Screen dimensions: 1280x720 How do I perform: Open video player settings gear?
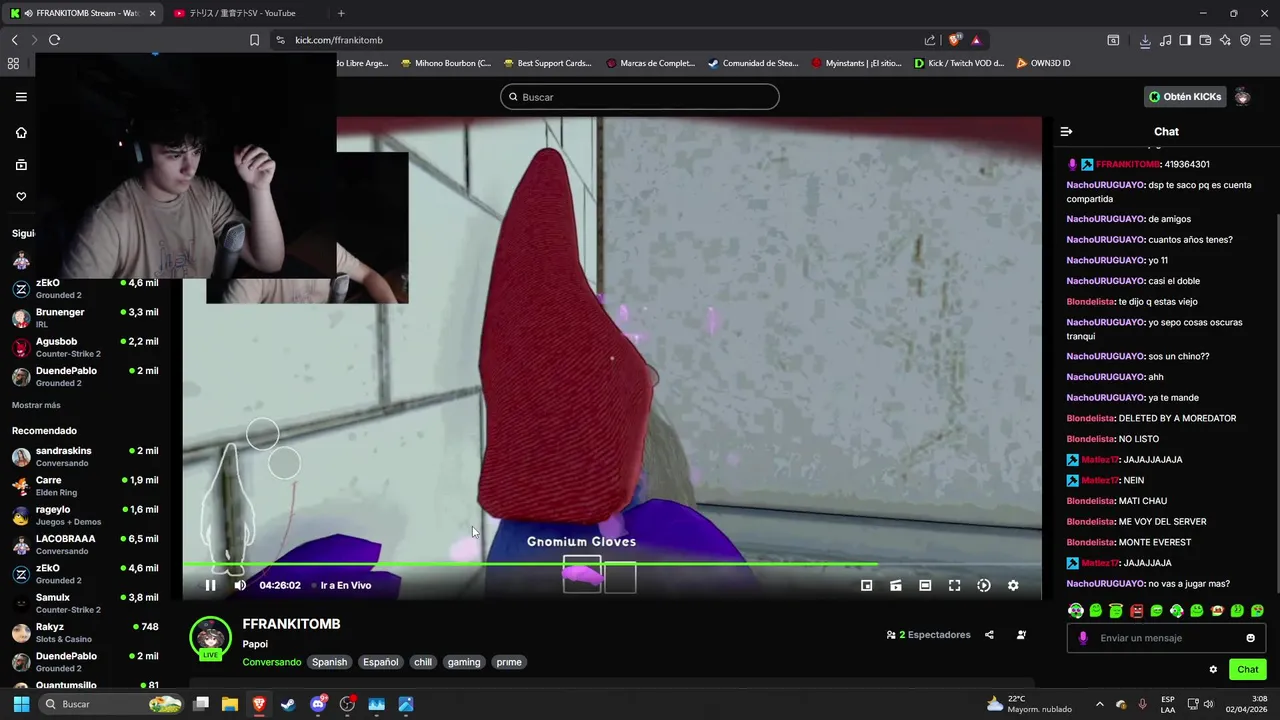[1013, 585]
